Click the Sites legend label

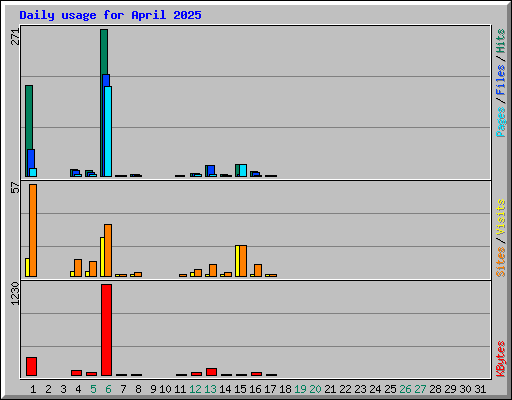click(500, 262)
